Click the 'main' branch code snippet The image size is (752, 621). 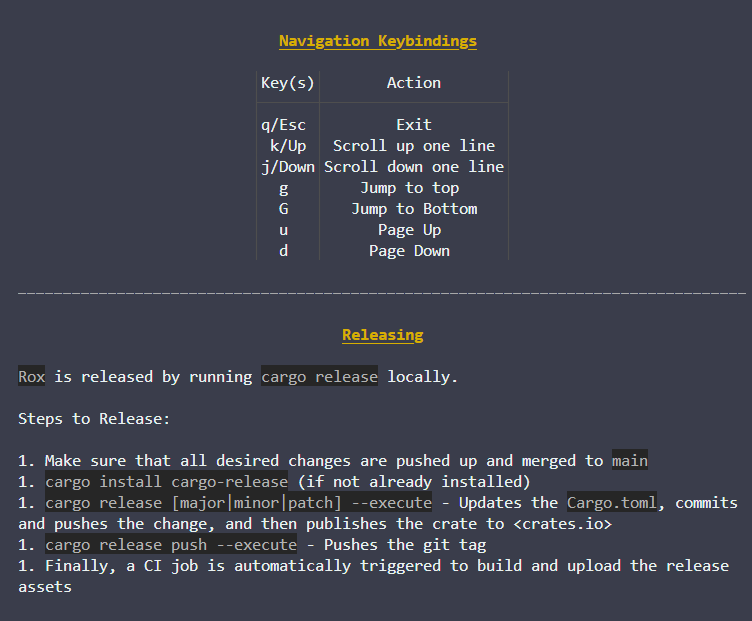pos(630,461)
